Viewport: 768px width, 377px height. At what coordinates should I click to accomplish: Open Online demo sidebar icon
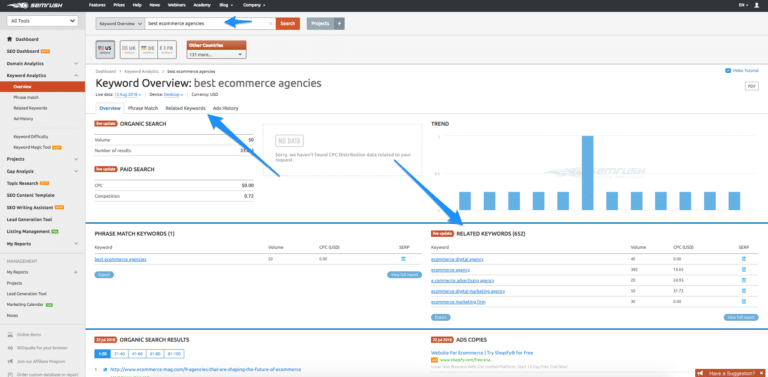point(10,335)
